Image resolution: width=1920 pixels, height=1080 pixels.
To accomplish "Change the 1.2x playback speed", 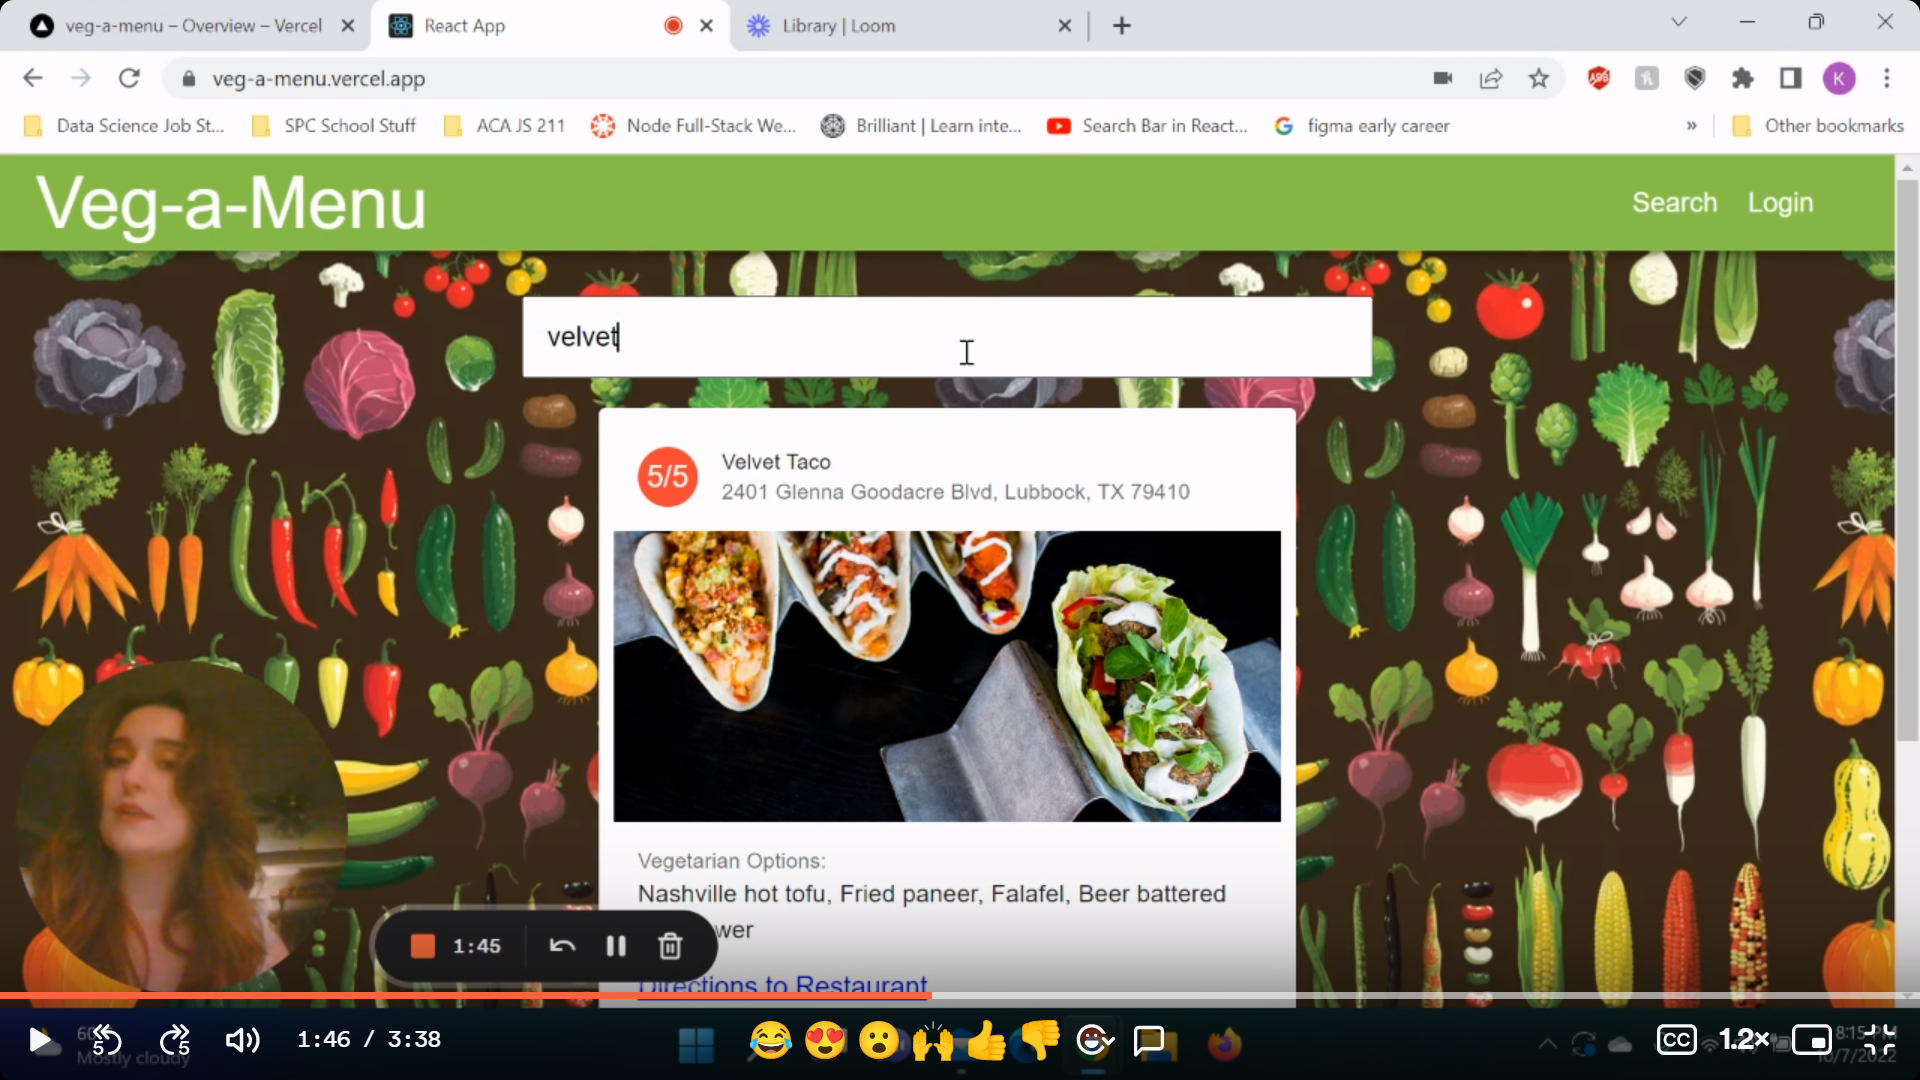I will click(1744, 1040).
